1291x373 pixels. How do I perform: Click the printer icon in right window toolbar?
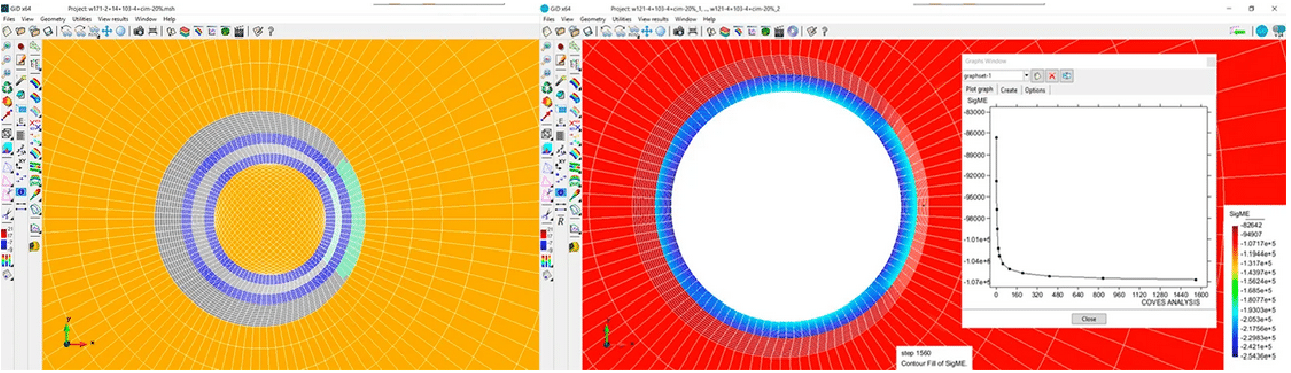pos(693,31)
